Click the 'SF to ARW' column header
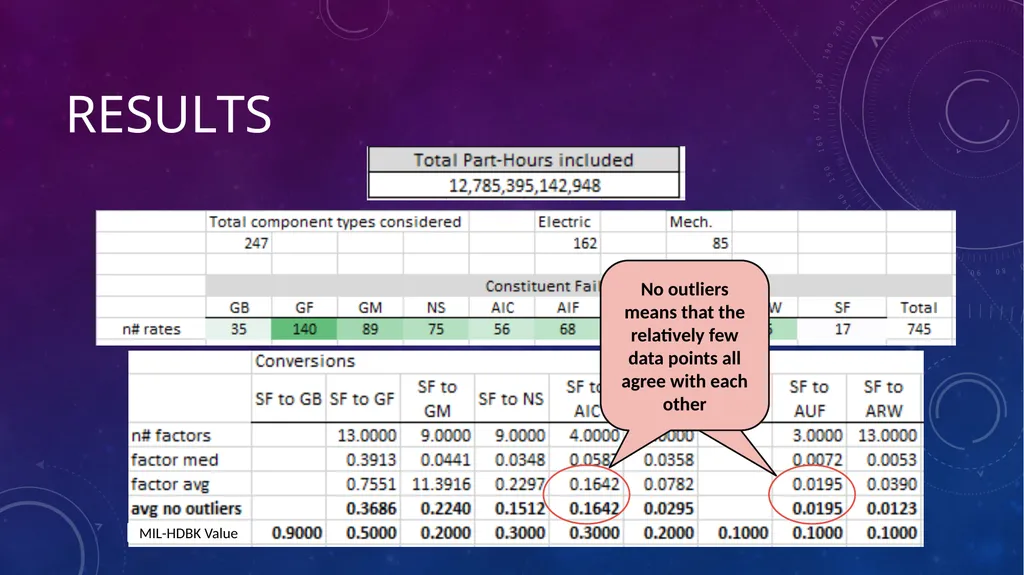 (x=884, y=399)
